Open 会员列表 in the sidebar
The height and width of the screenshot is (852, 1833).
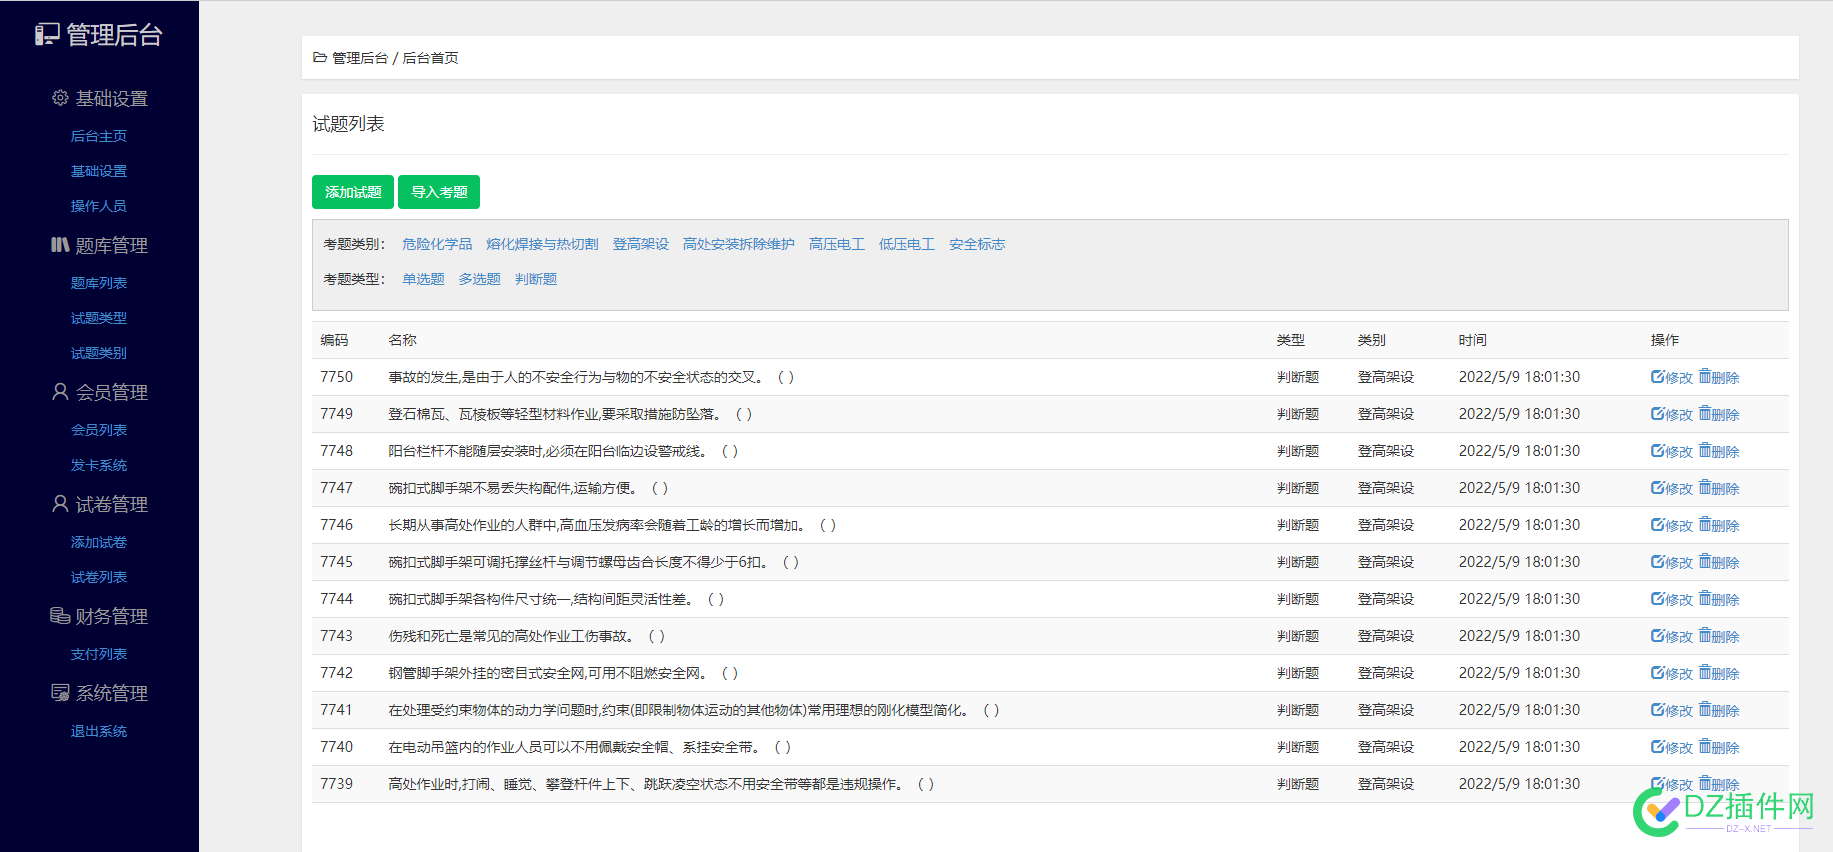click(99, 430)
